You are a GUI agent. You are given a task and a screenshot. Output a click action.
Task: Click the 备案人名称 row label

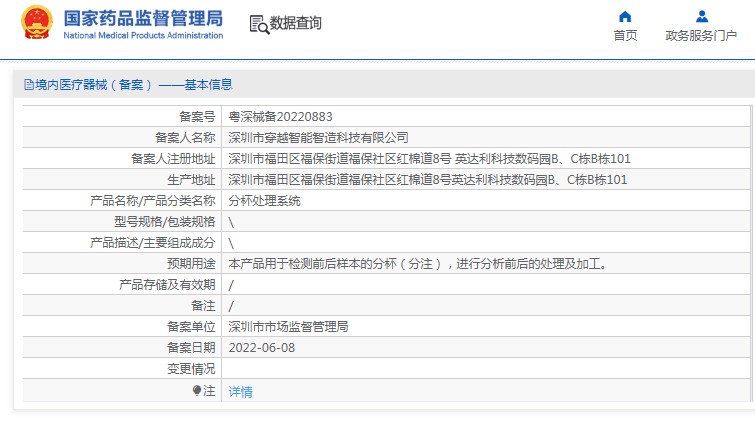pos(185,138)
